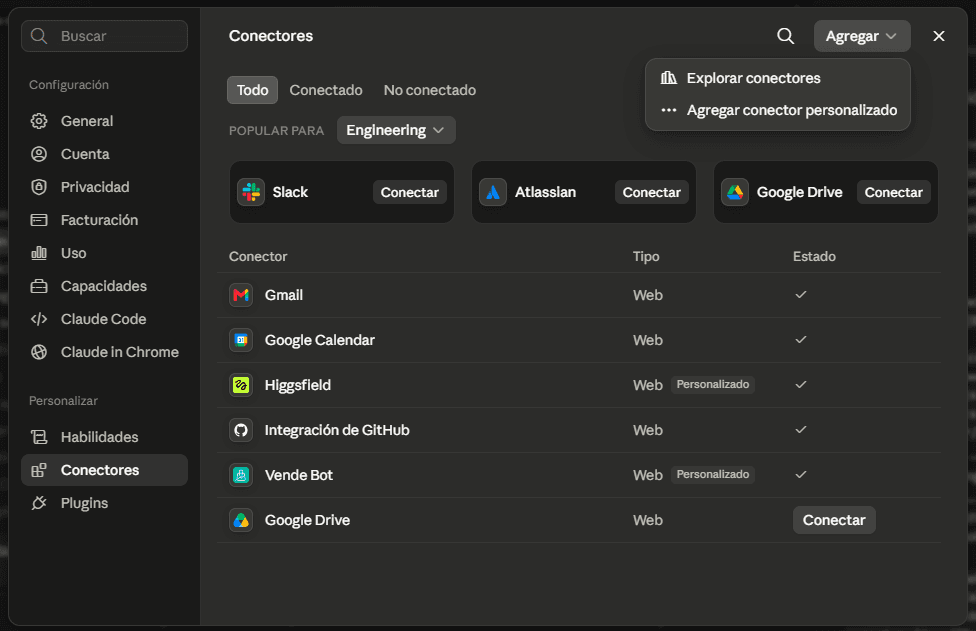Click the Gmail connector name
Viewport: 976px width, 631px height.
pyautogui.click(x=284, y=295)
